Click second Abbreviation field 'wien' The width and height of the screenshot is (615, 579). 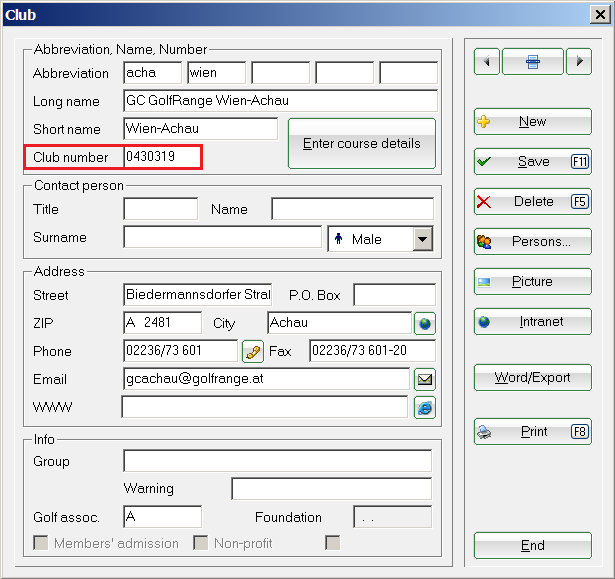pos(217,73)
